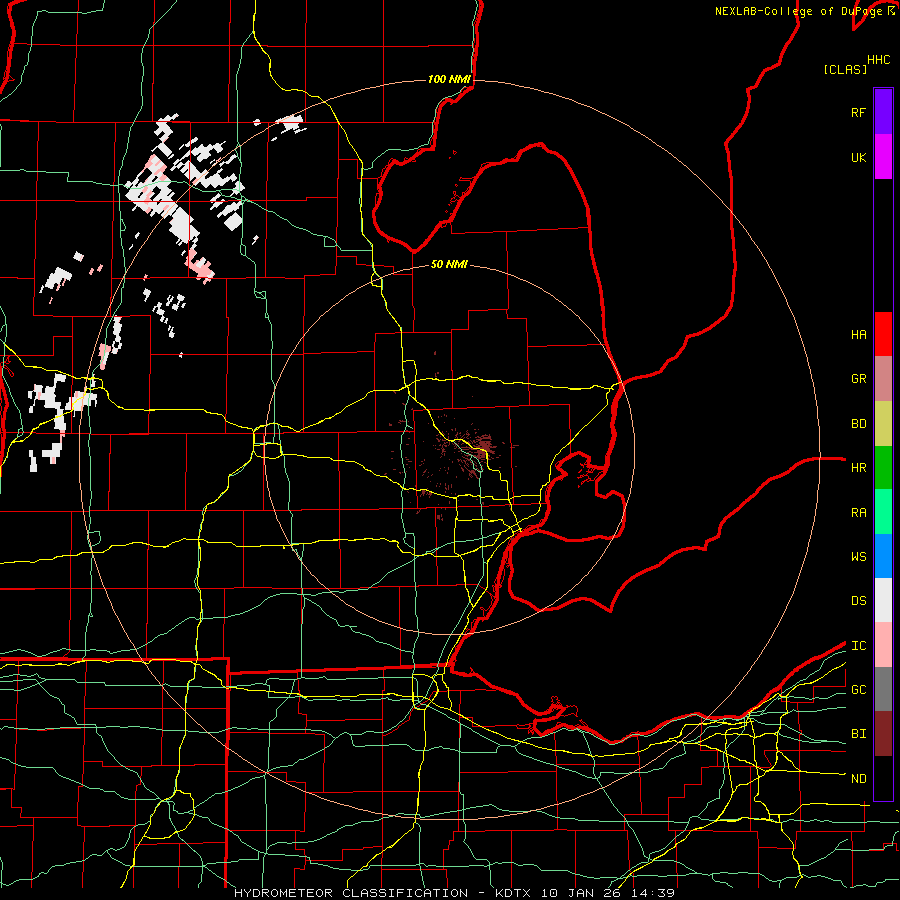Click the DS white legend swatch
This screenshot has width=900, height=900.
click(883, 600)
